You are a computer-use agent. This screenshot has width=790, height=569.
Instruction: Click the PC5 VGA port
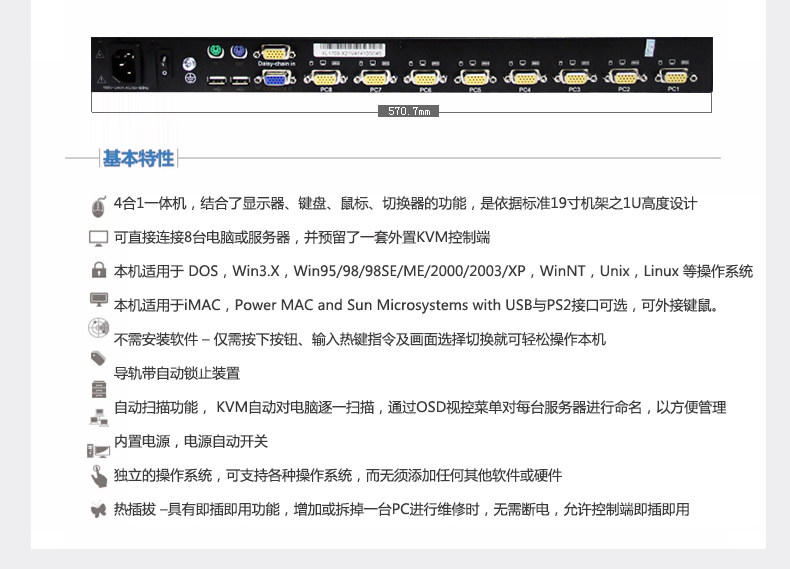(x=475, y=78)
